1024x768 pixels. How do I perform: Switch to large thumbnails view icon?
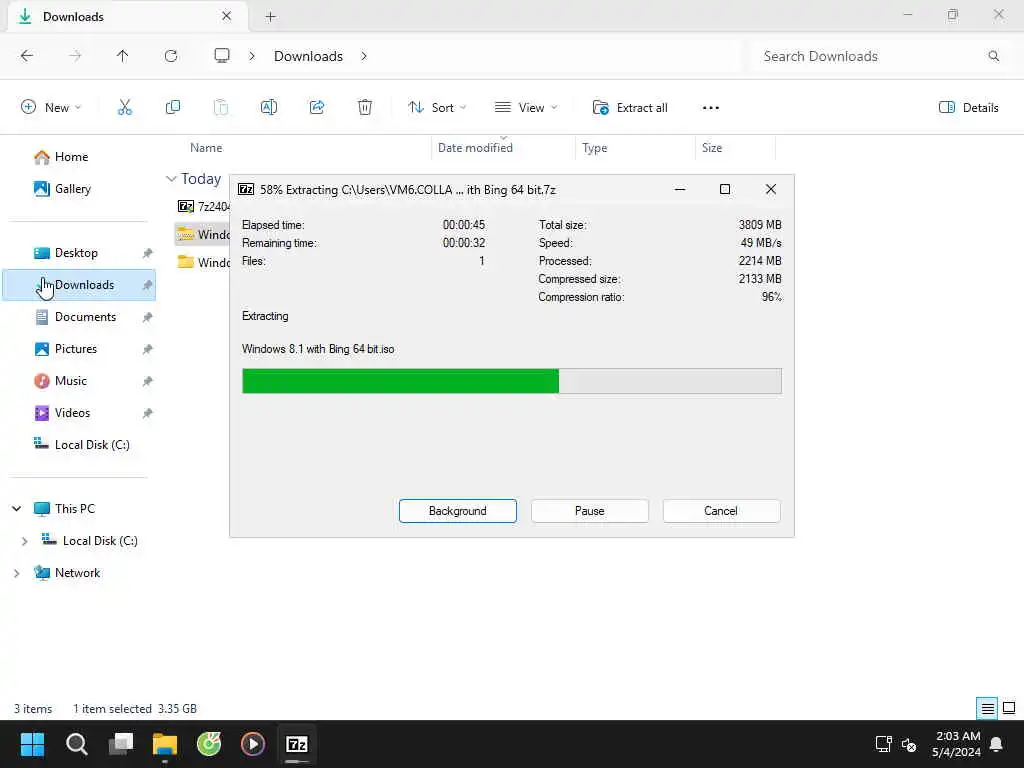(1009, 708)
